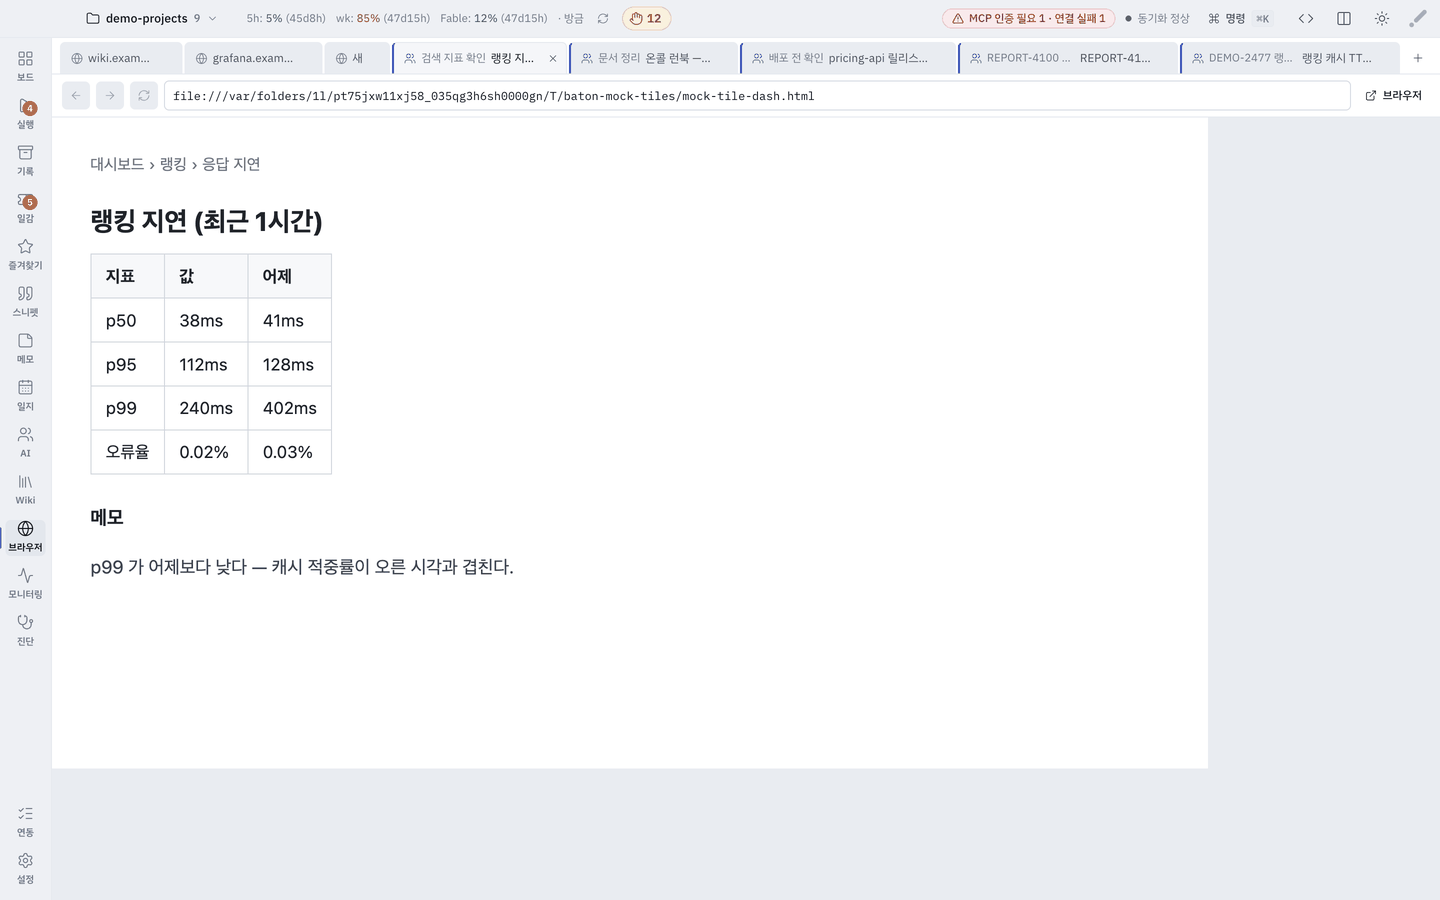Click the 240ms cell in p99 row
This screenshot has height=900, width=1440.
(206, 408)
